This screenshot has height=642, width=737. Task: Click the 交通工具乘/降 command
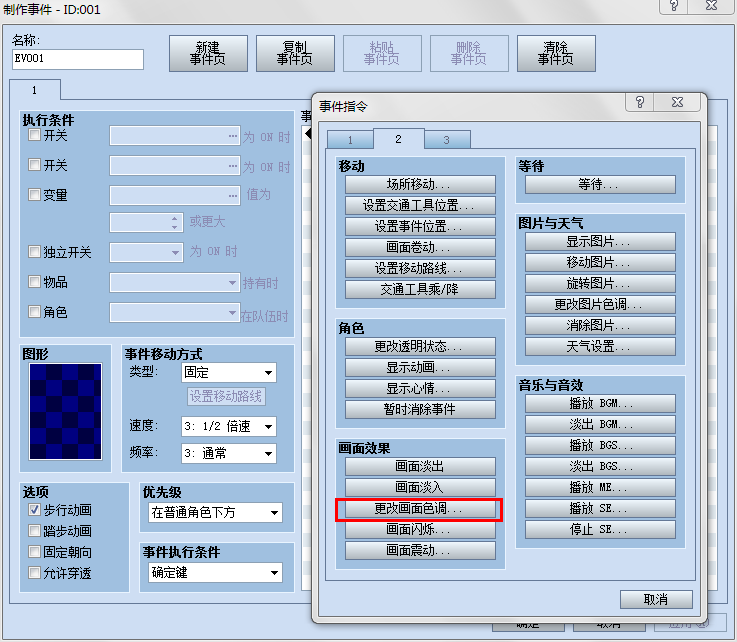coord(420,289)
